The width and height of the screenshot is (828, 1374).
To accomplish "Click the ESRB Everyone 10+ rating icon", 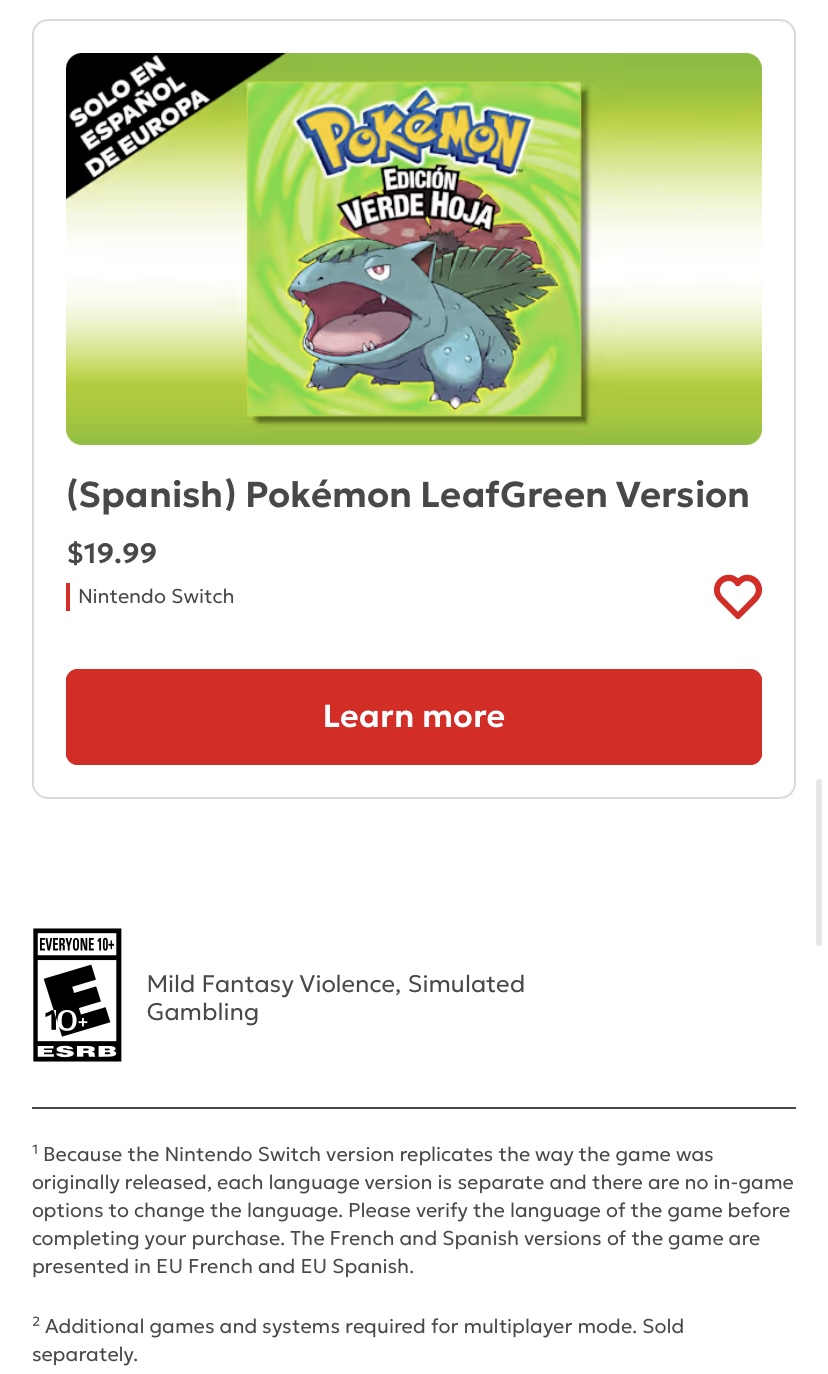I will point(77,995).
